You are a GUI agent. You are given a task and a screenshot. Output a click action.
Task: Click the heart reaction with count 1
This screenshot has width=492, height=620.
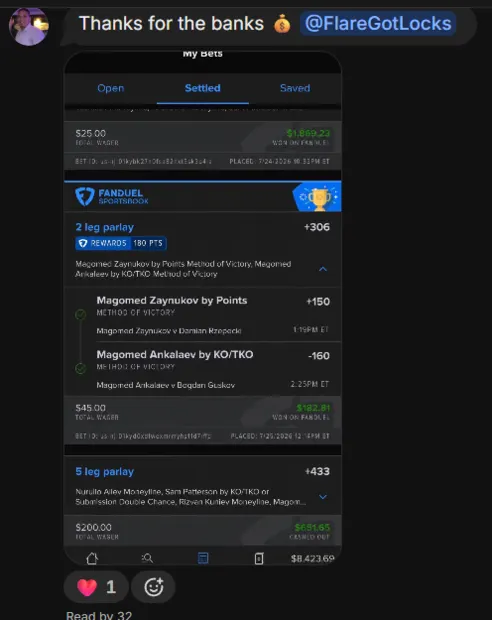coord(96,587)
